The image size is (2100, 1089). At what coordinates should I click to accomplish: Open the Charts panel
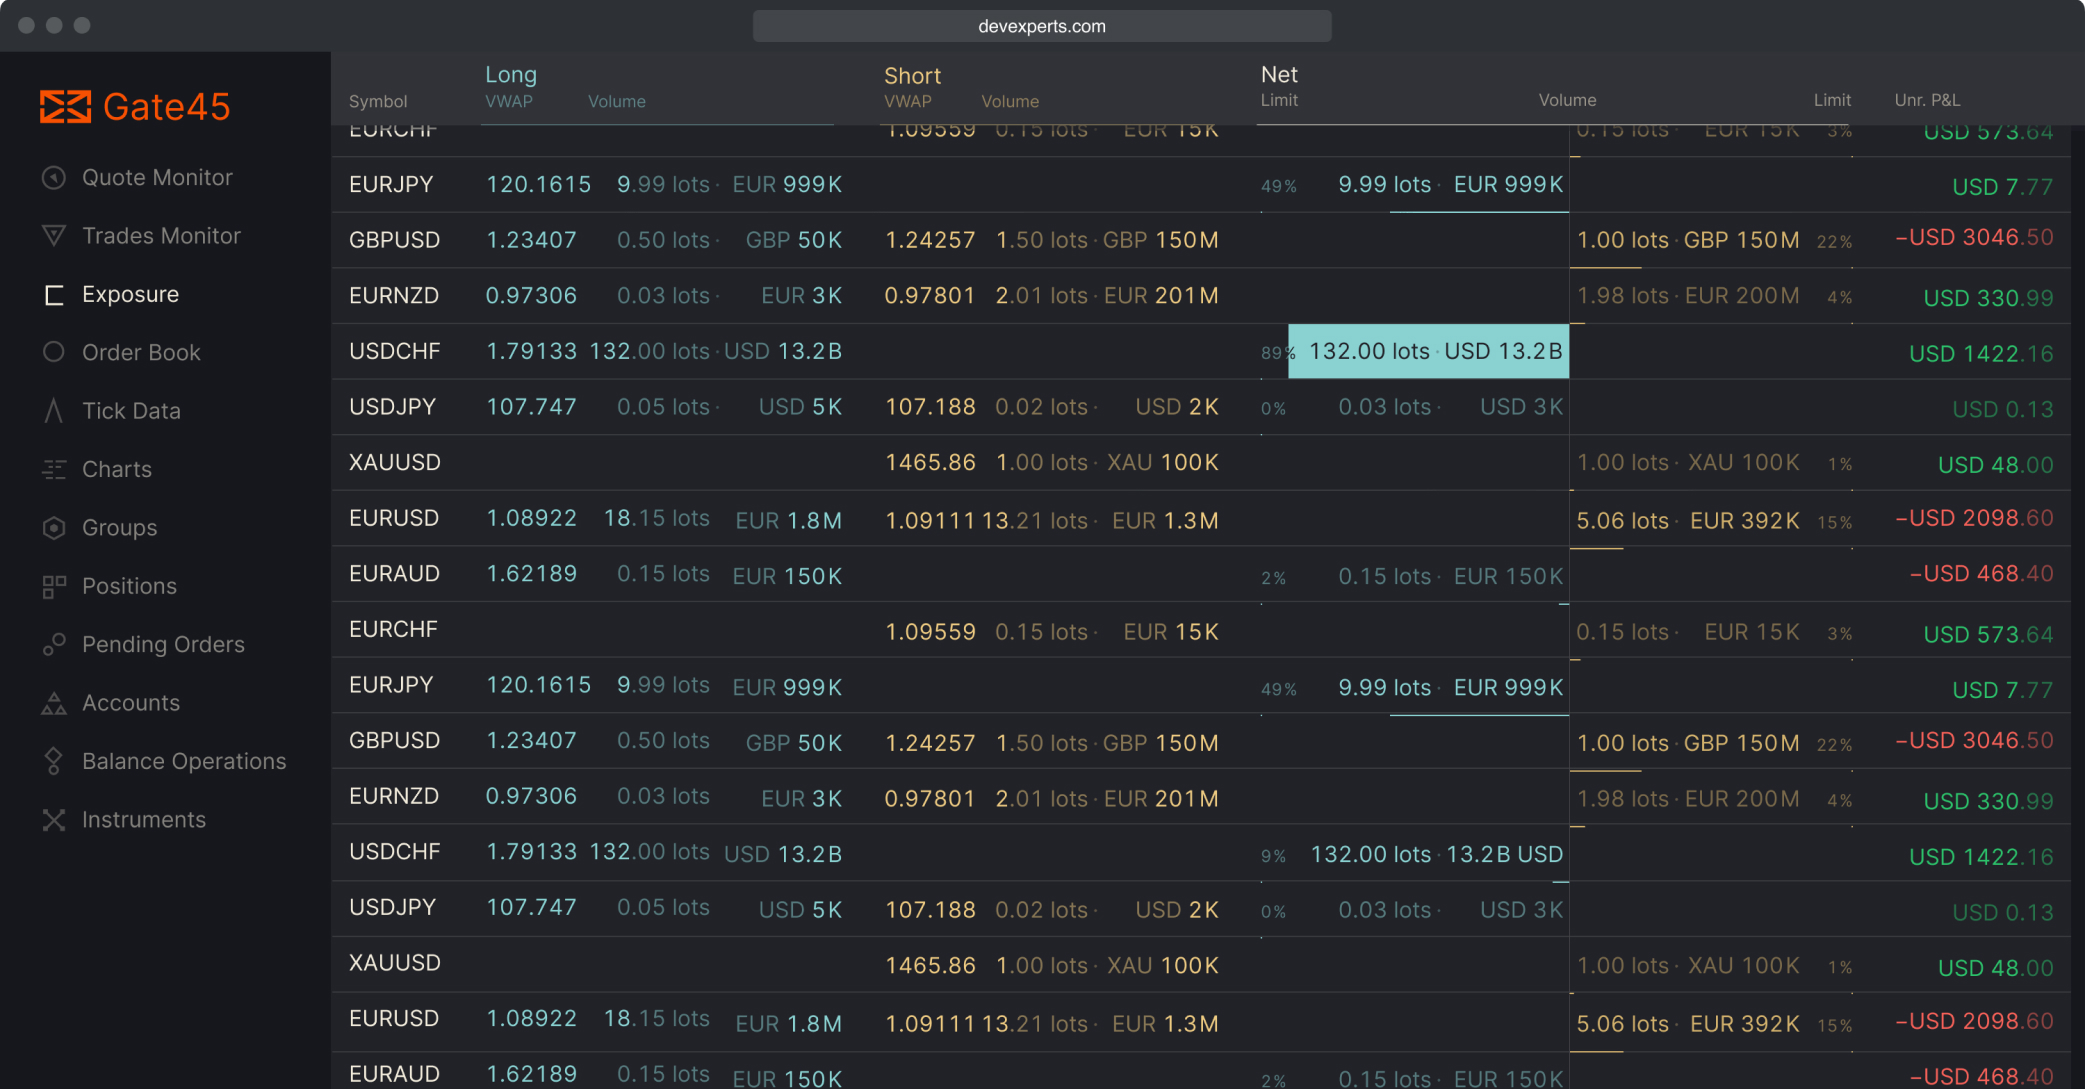(x=116, y=468)
